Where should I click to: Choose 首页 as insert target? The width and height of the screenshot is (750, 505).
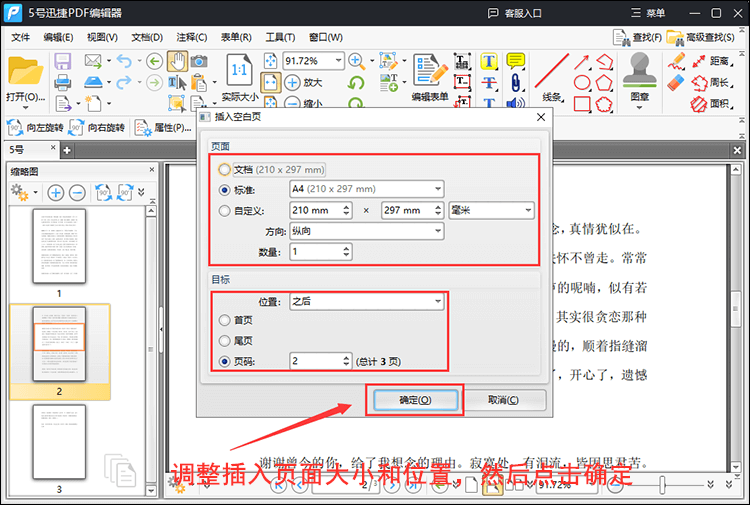point(224,320)
